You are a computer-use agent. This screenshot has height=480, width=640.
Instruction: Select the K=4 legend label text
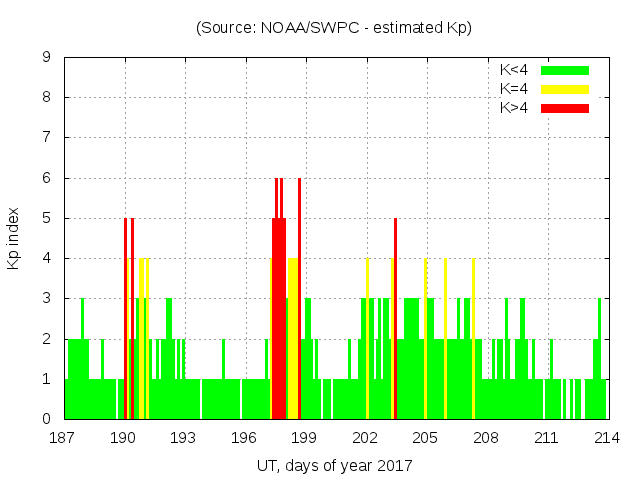pos(515,89)
